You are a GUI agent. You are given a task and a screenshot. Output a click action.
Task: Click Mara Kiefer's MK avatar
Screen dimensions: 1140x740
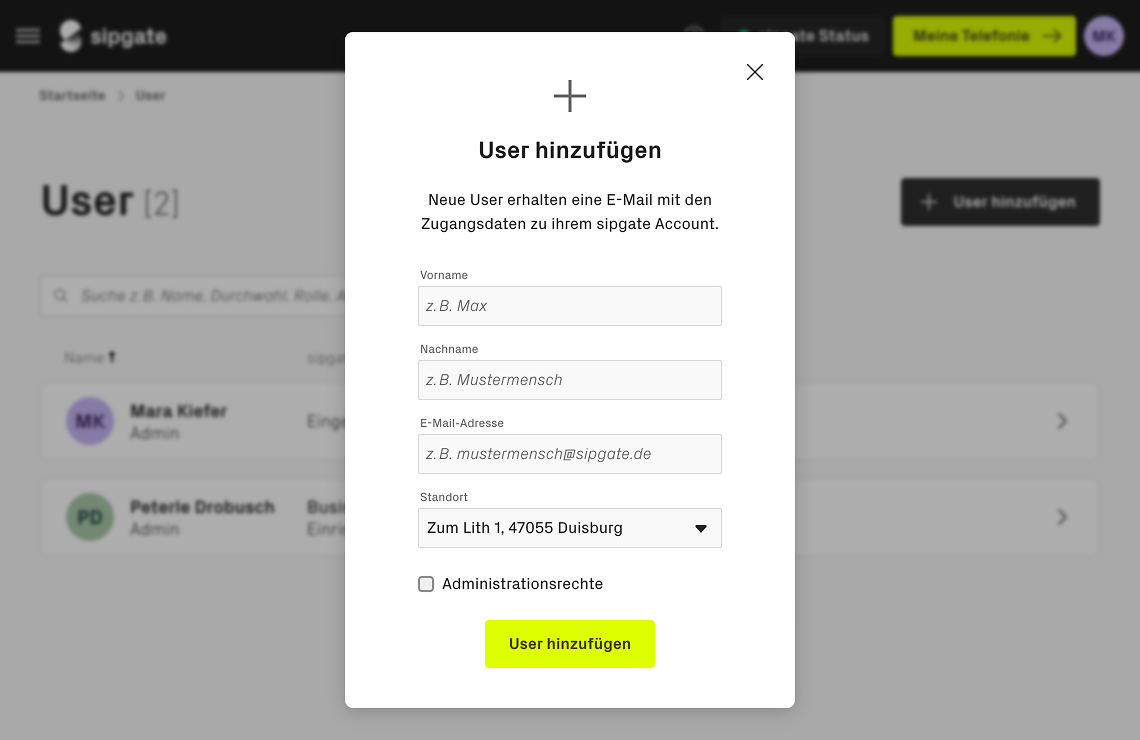(90, 421)
